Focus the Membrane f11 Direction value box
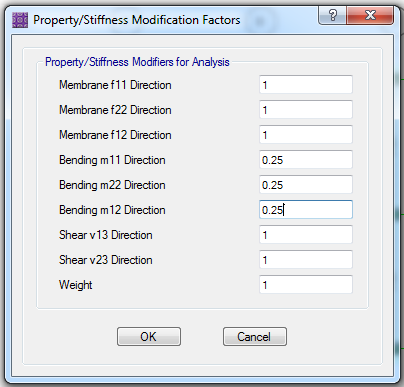The height and width of the screenshot is (387, 404). pyautogui.click(x=306, y=85)
